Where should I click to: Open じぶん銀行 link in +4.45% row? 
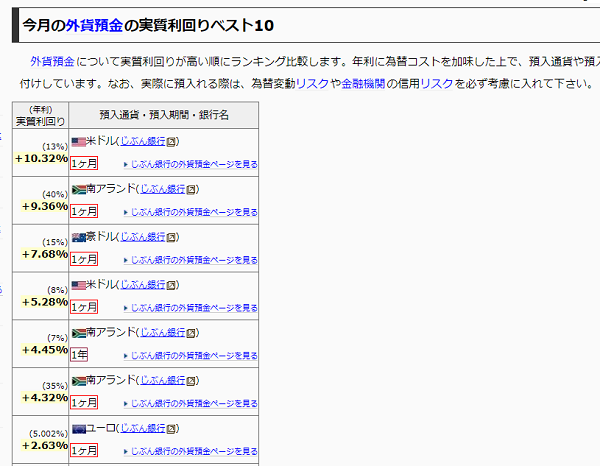click(163, 332)
